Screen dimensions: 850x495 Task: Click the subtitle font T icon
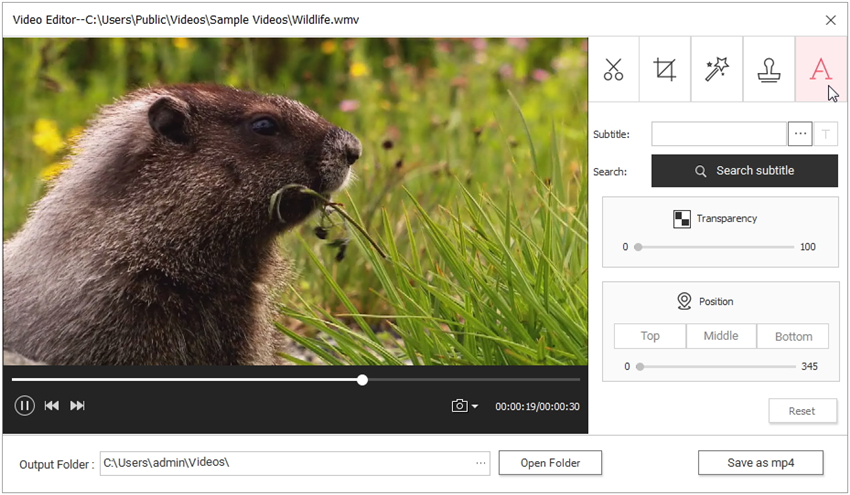[x=826, y=134]
